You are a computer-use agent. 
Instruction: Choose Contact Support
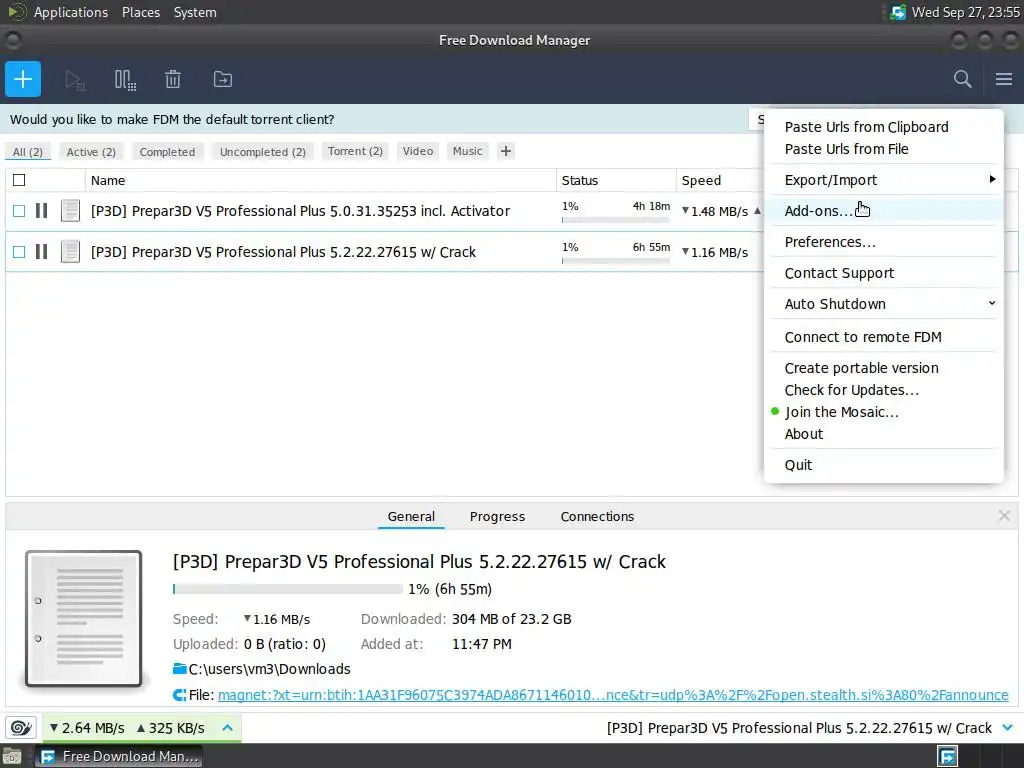[839, 273]
